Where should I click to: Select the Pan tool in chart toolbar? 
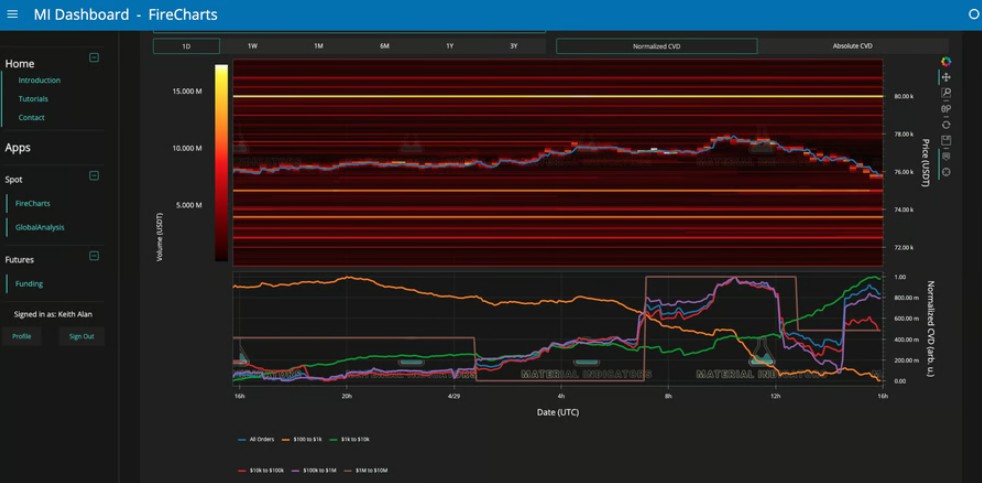click(946, 77)
